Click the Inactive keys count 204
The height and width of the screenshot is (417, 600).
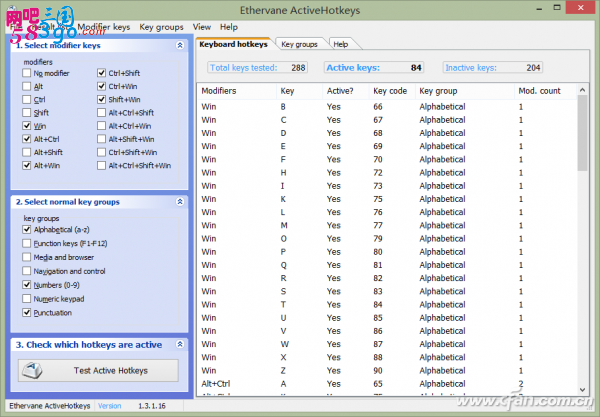(533, 68)
